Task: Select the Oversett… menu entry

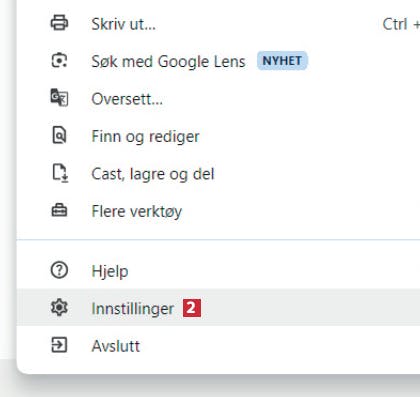Action: (x=218, y=98)
